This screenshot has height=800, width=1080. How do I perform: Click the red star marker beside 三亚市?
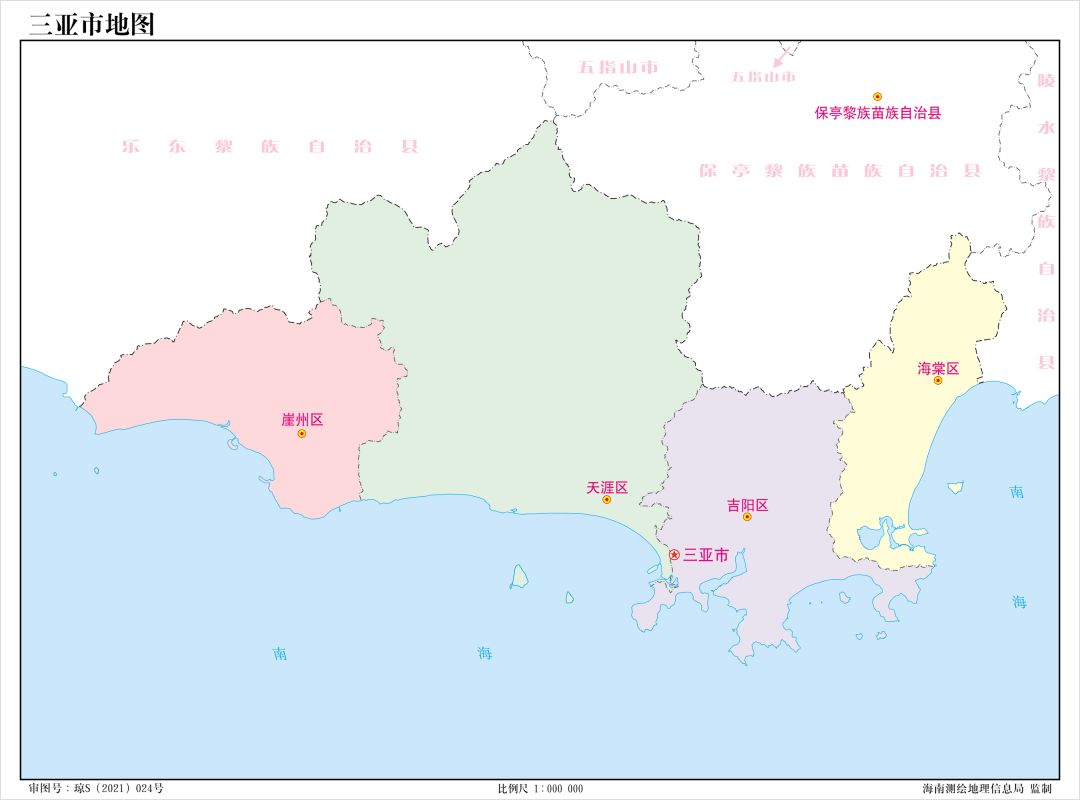[x=674, y=555]
